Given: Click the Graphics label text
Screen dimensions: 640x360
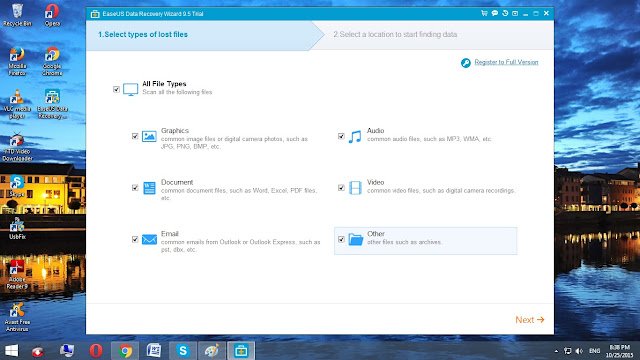Looking at the screenshot, I should click(x=175, y=131).
